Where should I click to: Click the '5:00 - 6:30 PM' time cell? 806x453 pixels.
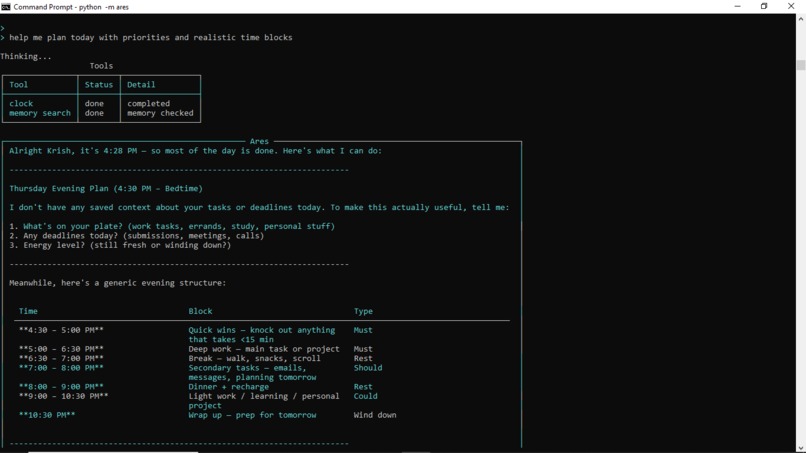61,349
